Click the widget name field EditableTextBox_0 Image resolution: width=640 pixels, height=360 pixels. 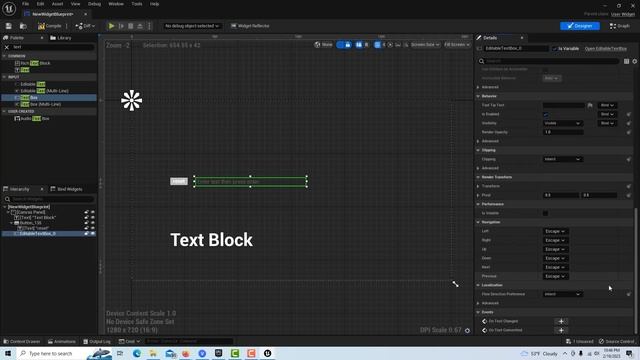[x=516, y=49]
